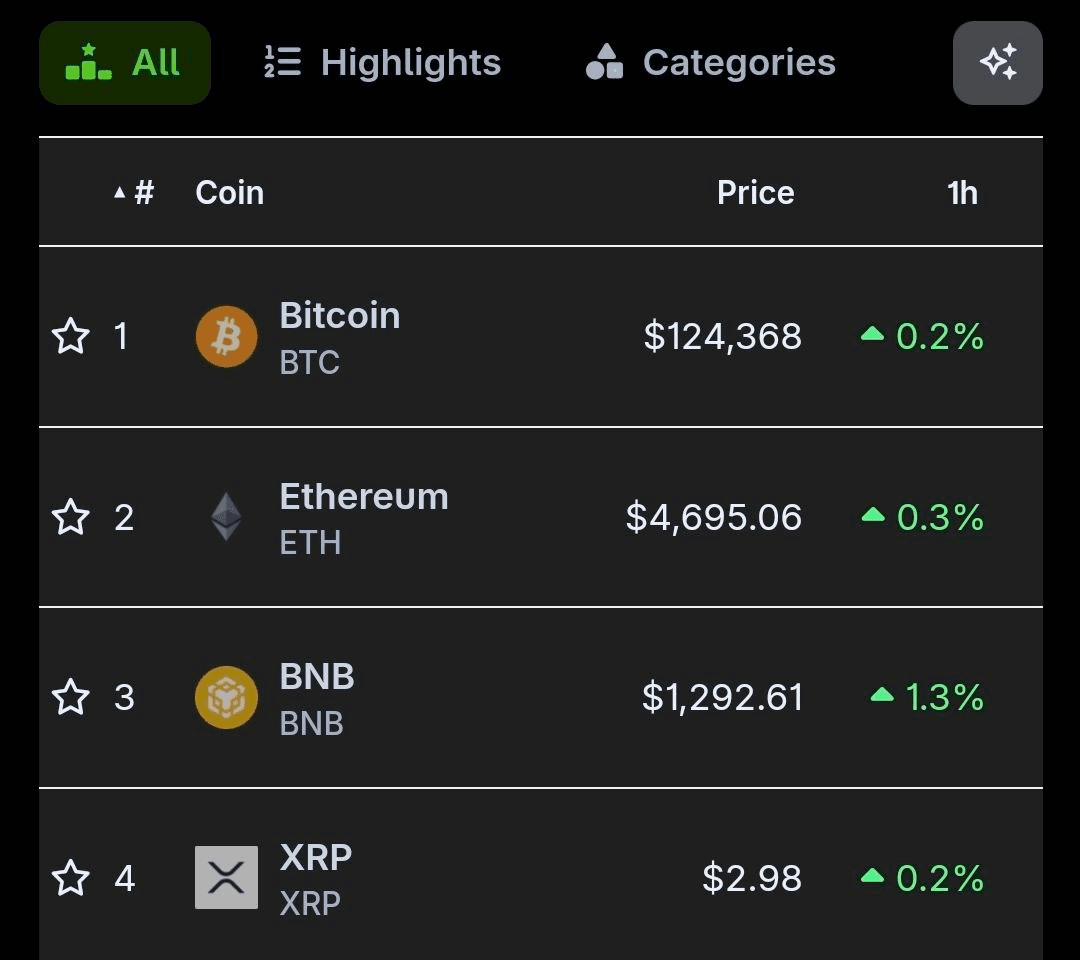Click the BNB coin logo icon

pyautogui.click(x=226, y=697)
